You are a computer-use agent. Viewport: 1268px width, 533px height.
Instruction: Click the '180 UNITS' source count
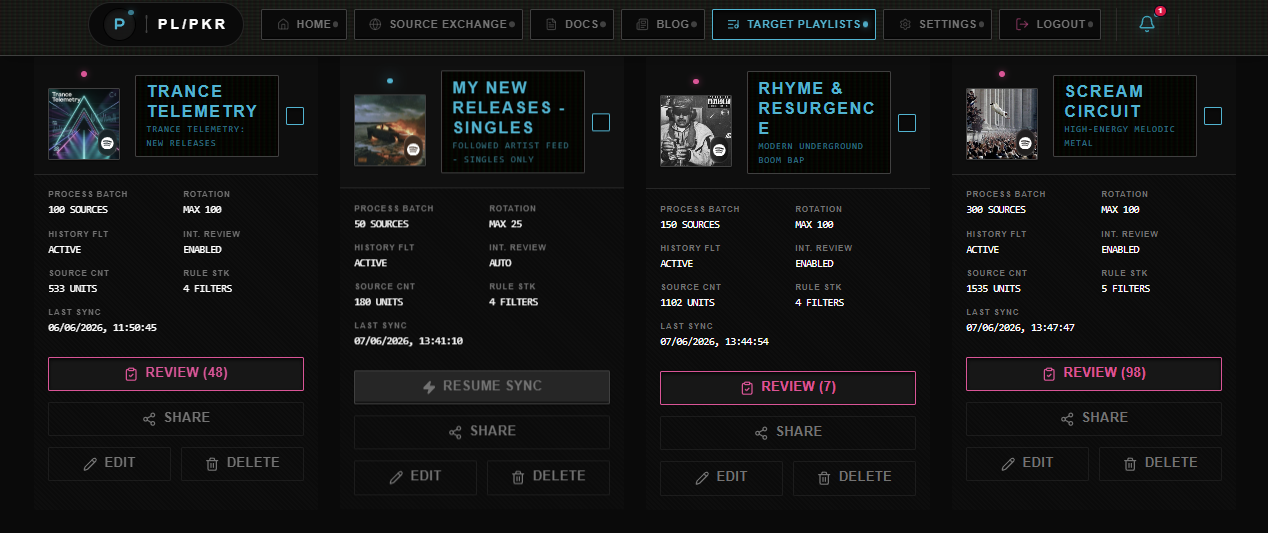pyautogui.click(x=378, y=302)
